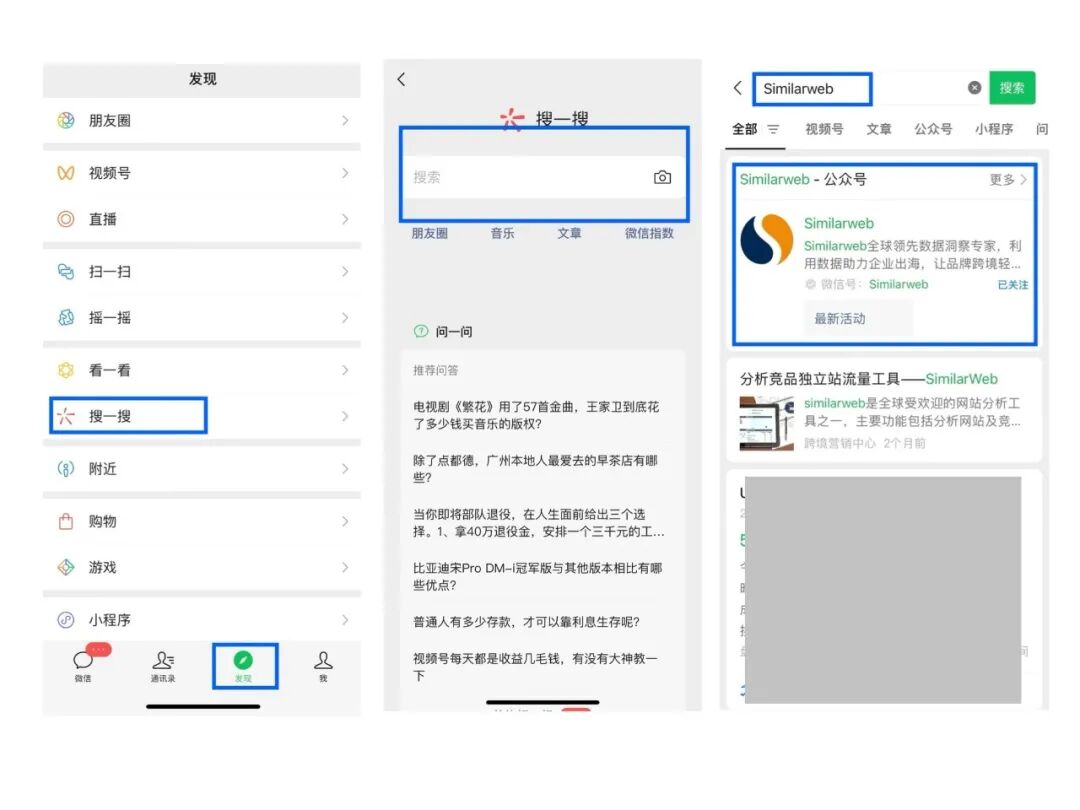Switch to the 视频号 results tab
The image size is (1080, 810).
point(824,129)
